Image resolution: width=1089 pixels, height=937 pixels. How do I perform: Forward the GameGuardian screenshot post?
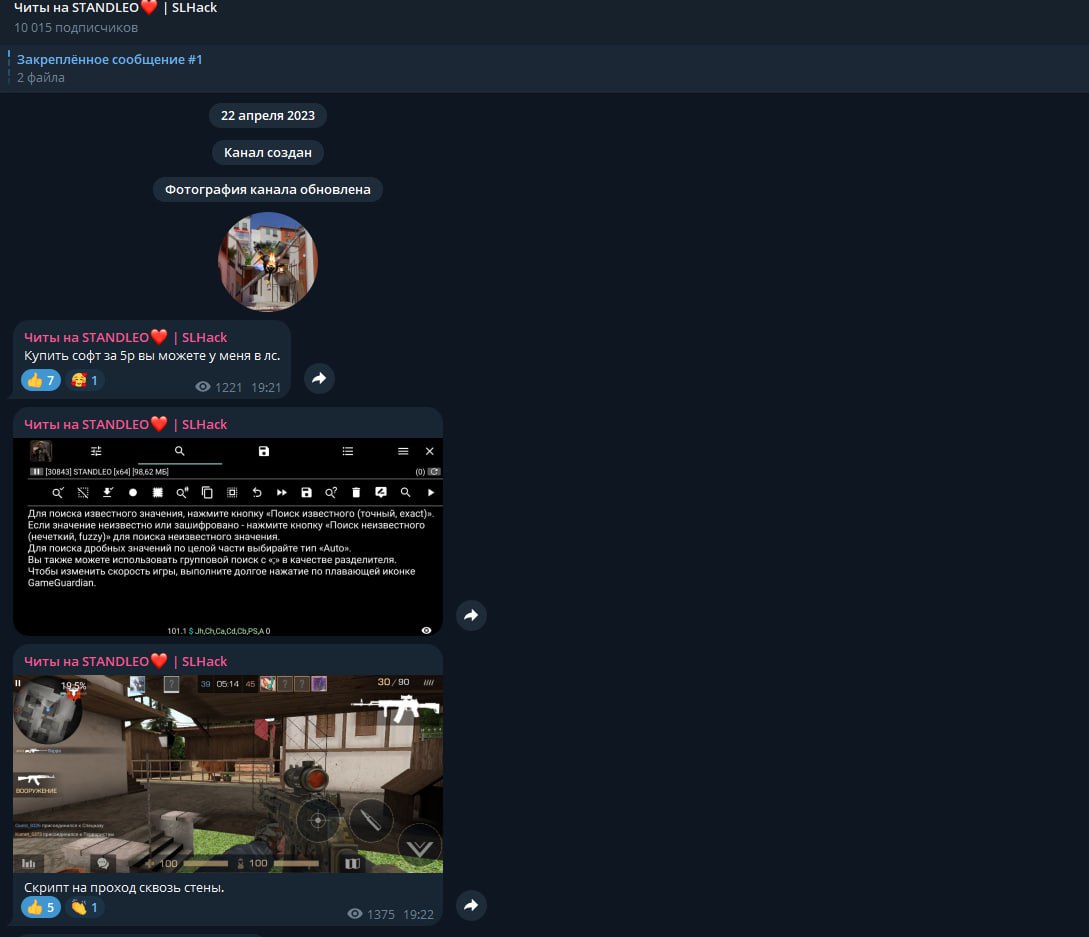[x=471, y=616]
